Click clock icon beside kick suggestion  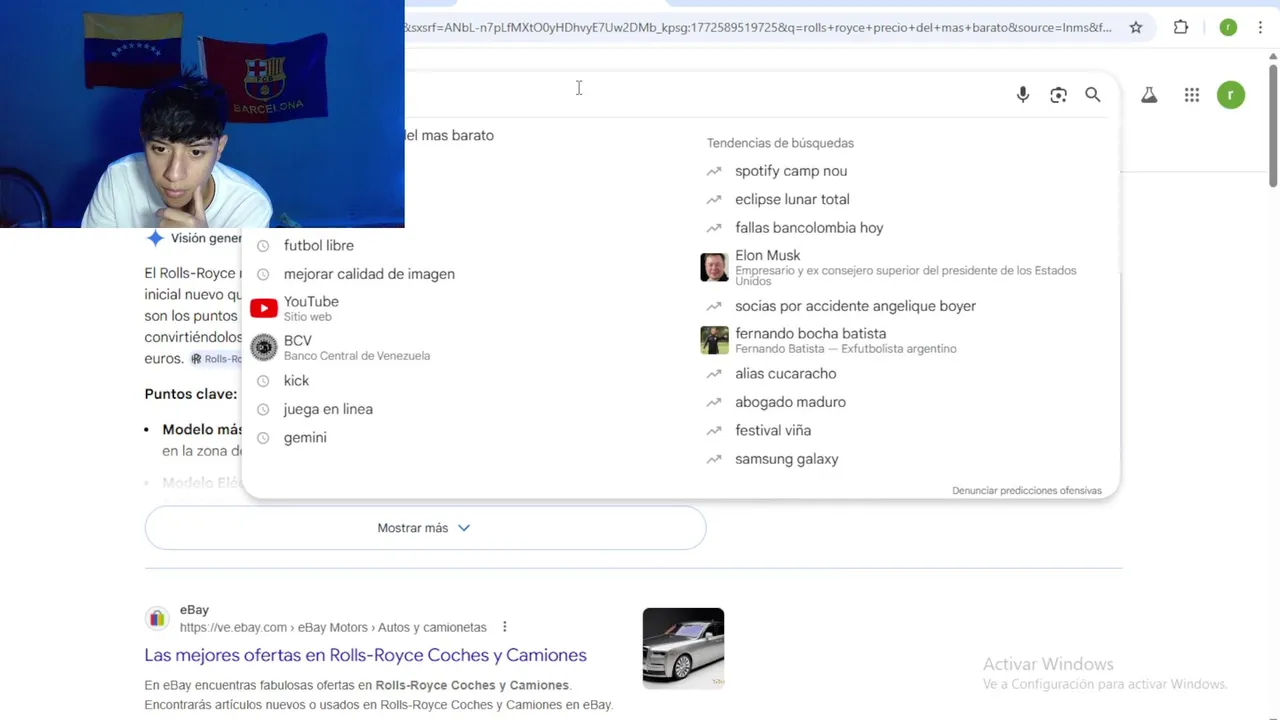click(x=264, y=381)
